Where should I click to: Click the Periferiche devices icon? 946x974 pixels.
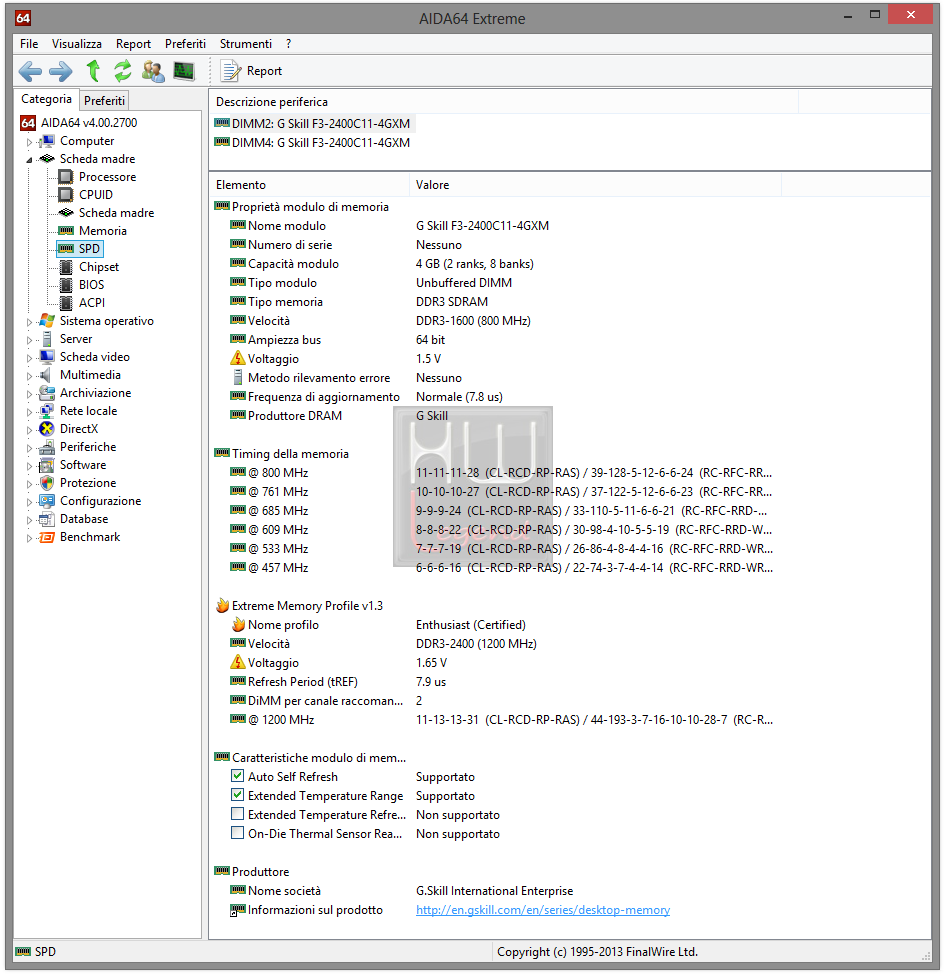point(47,447)
